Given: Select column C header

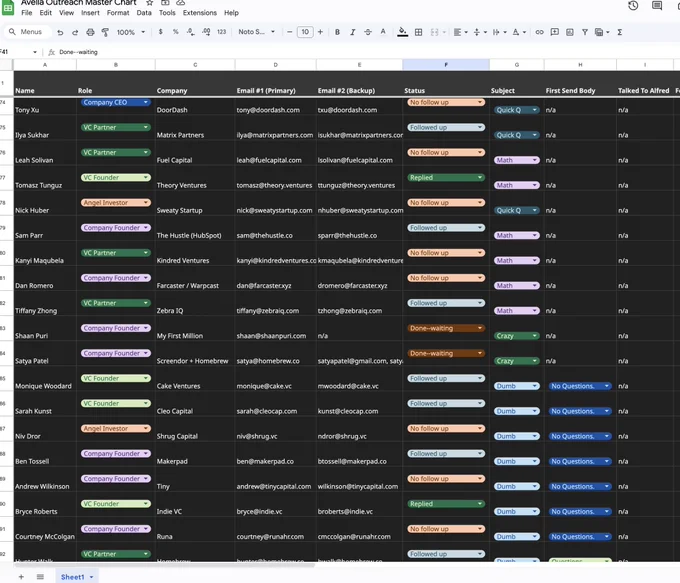Looking at the screenshot, I should click(x=195, y=65).
